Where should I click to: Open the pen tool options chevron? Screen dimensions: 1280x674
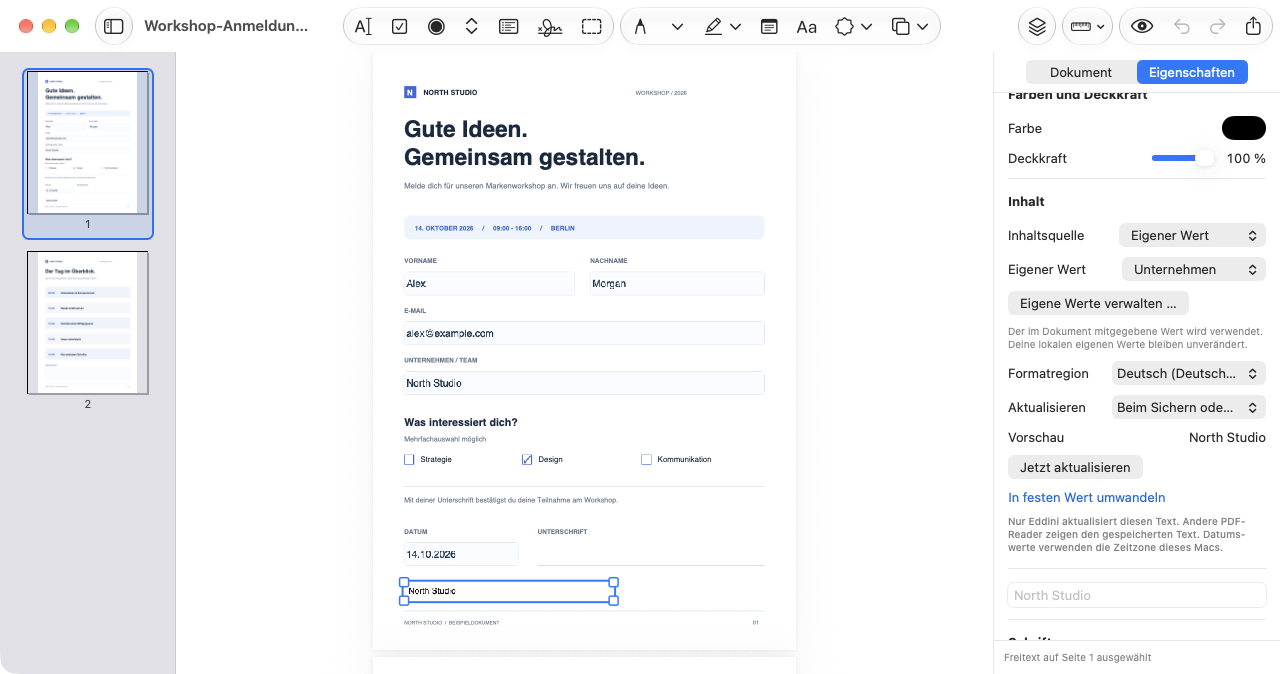[677, 27]
